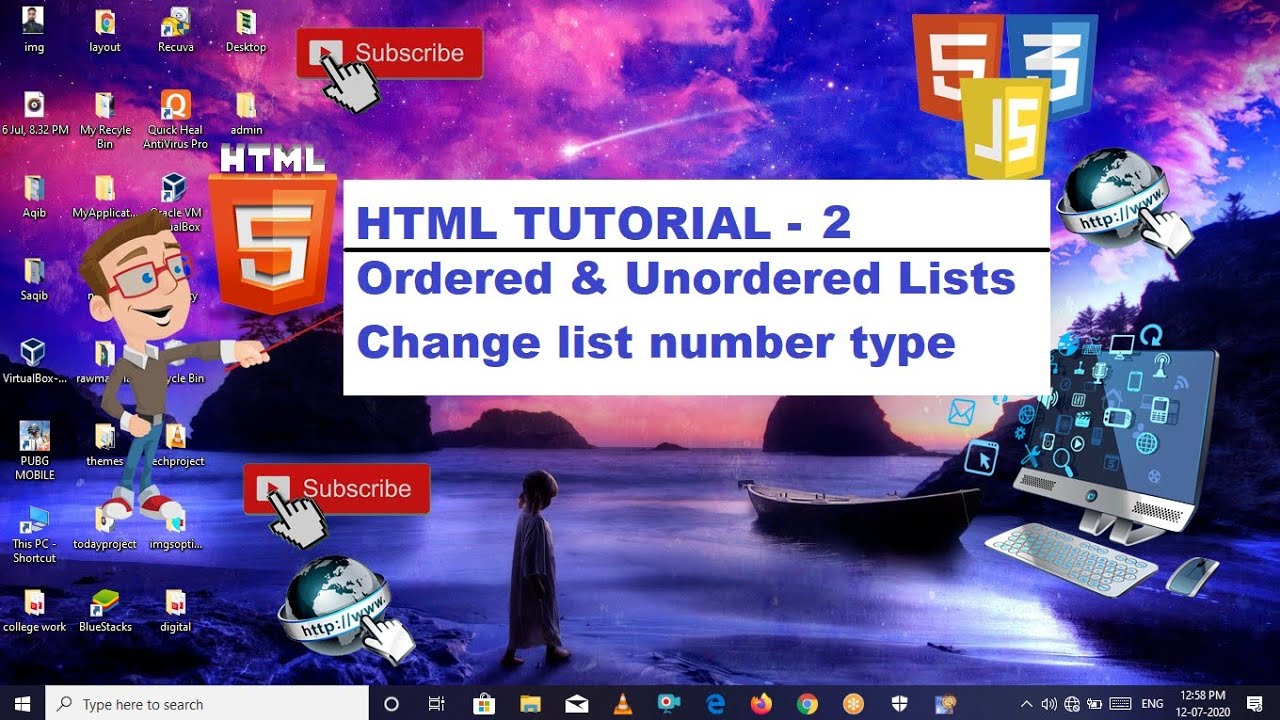Open the Action Center notifications icon
This screenshot has height=720, width=1280.
tap(1255, 704)
